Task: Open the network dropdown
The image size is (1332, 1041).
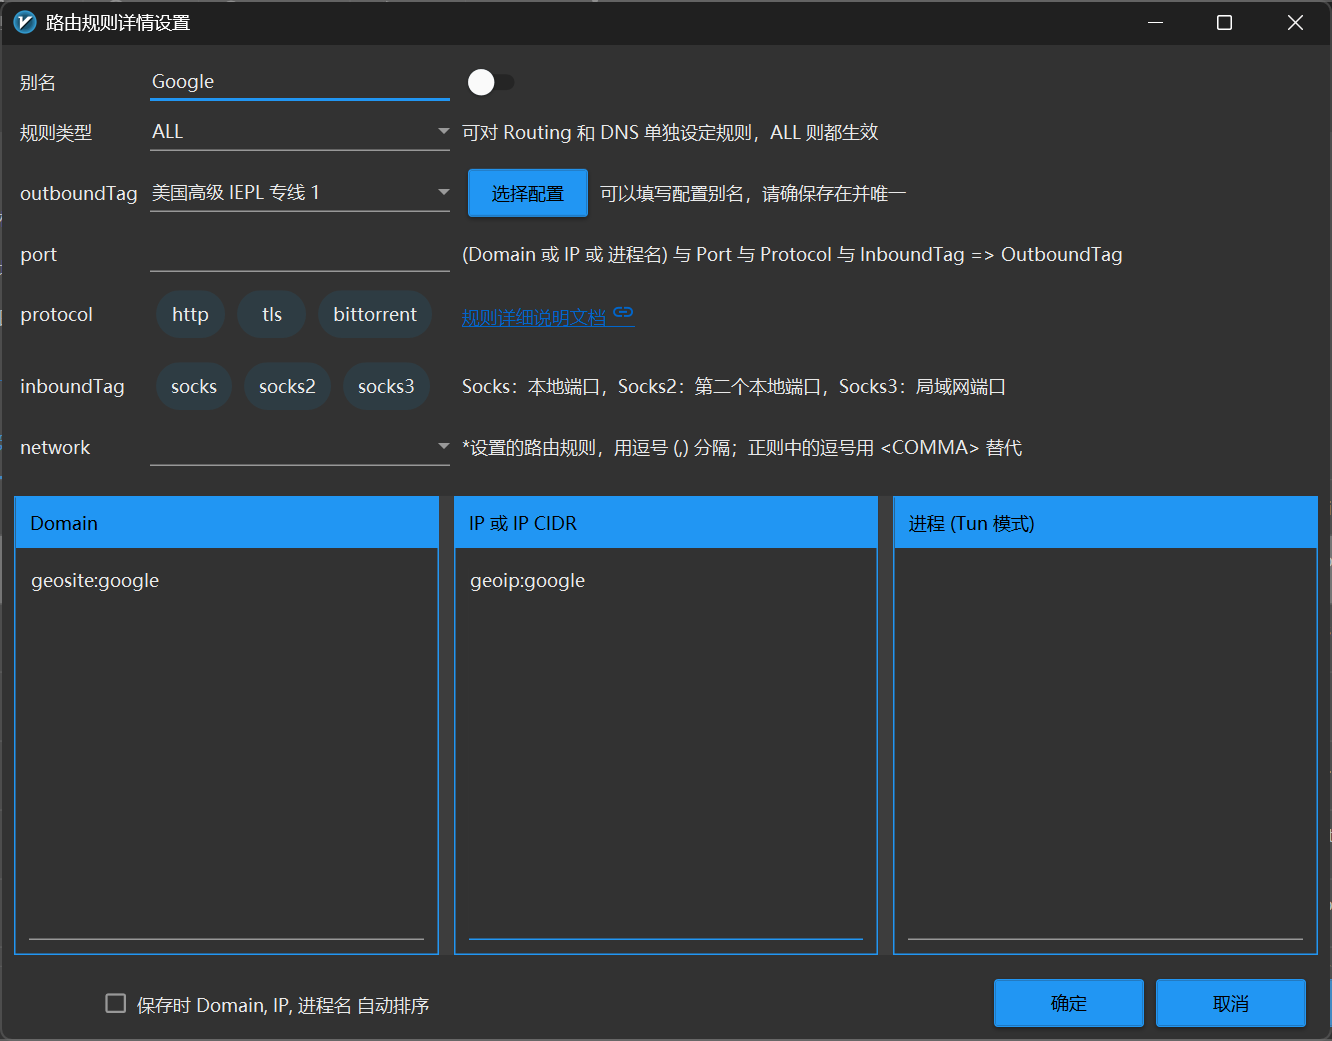Action: pyautogui.click(x=300, y=447)
